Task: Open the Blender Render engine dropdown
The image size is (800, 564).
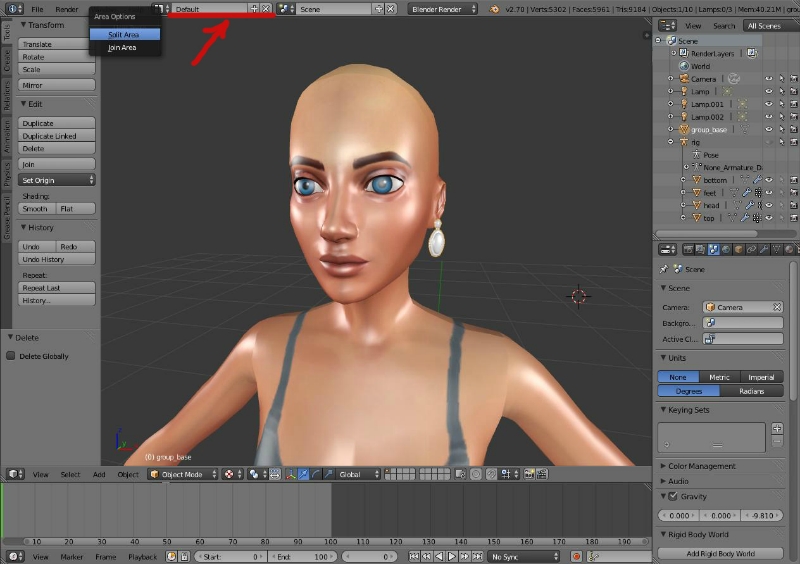Action: 442,9
